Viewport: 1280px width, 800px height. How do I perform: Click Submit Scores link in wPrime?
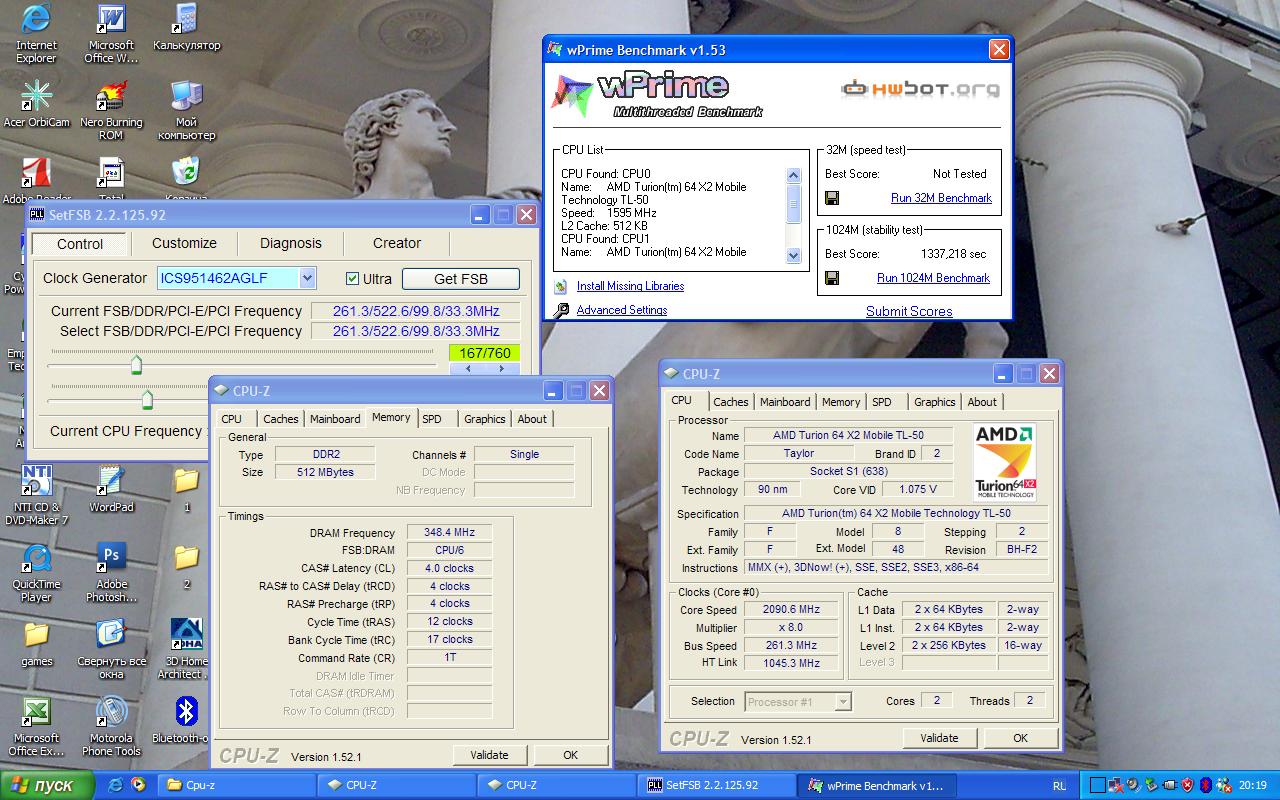pyautogui.click(x=909, y=311)
